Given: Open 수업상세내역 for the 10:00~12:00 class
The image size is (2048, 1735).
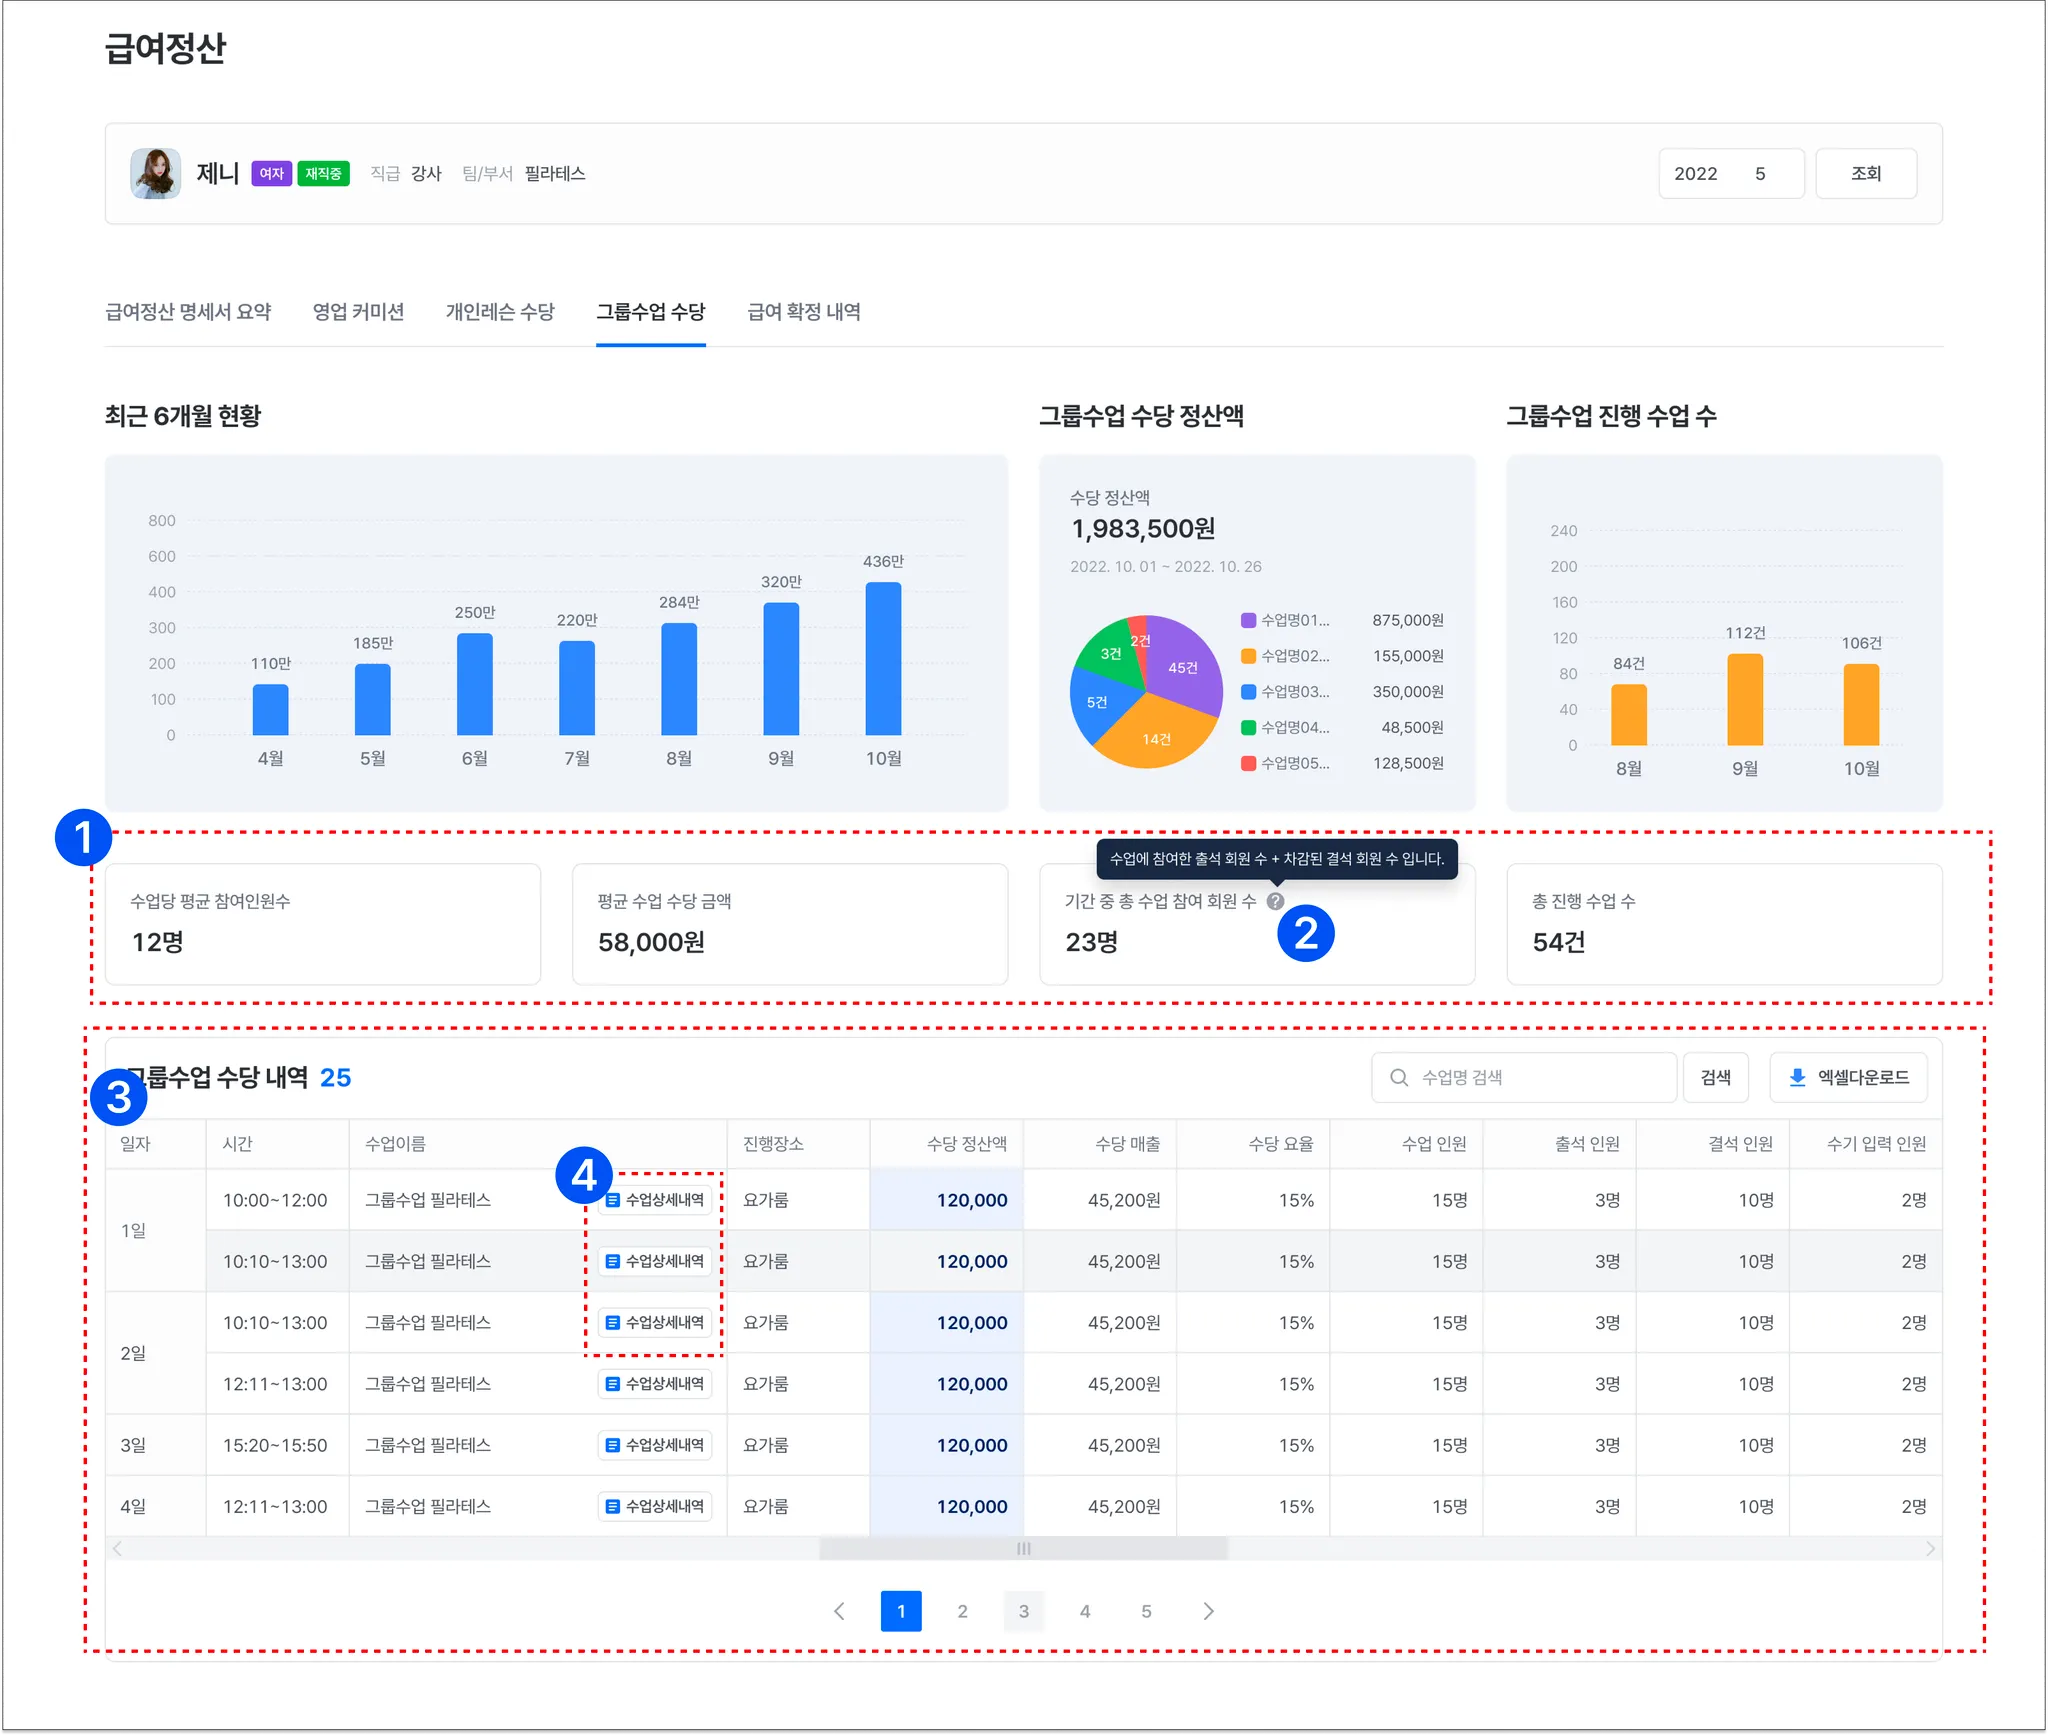Looking at the screenshot, I should coord(655,1200).
